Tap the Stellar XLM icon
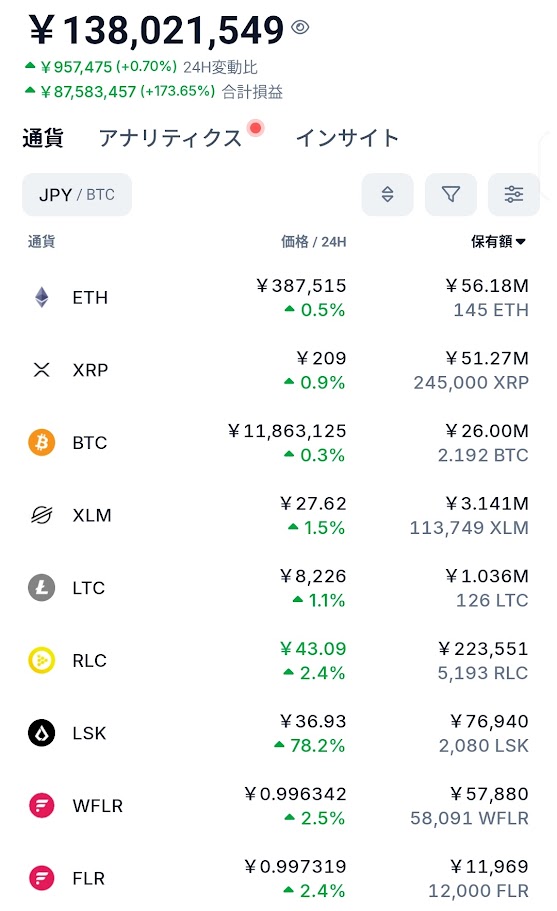The height and width of the screenshot is (911, 557). 42,515
